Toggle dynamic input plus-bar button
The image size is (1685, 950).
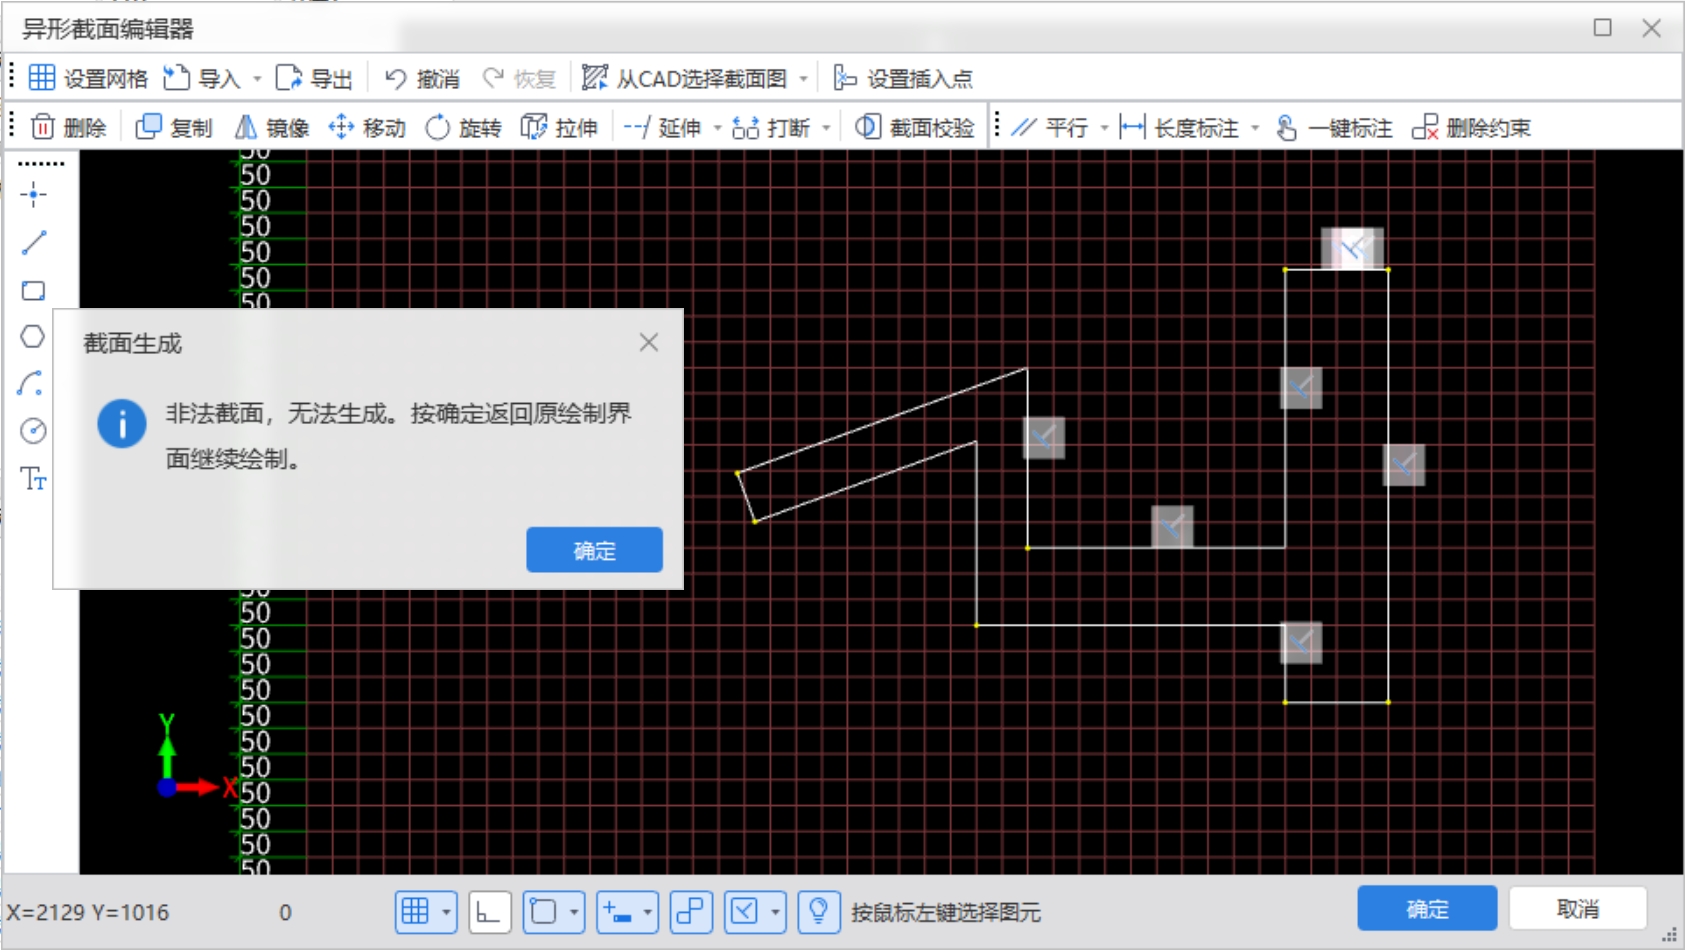[617, 912]
